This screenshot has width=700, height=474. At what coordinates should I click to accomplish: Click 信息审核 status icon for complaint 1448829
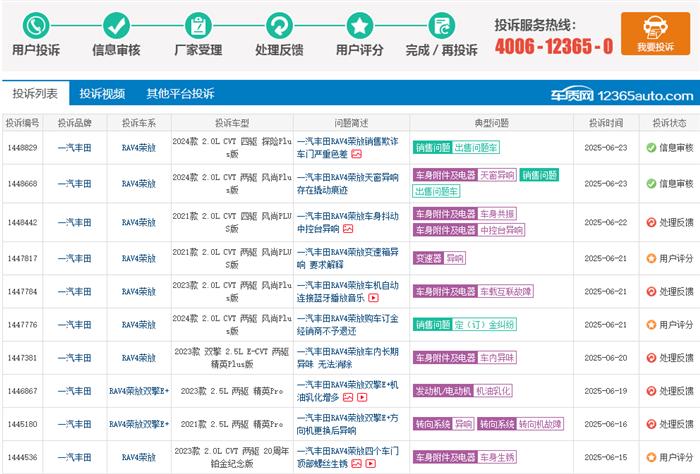point(651,148)
